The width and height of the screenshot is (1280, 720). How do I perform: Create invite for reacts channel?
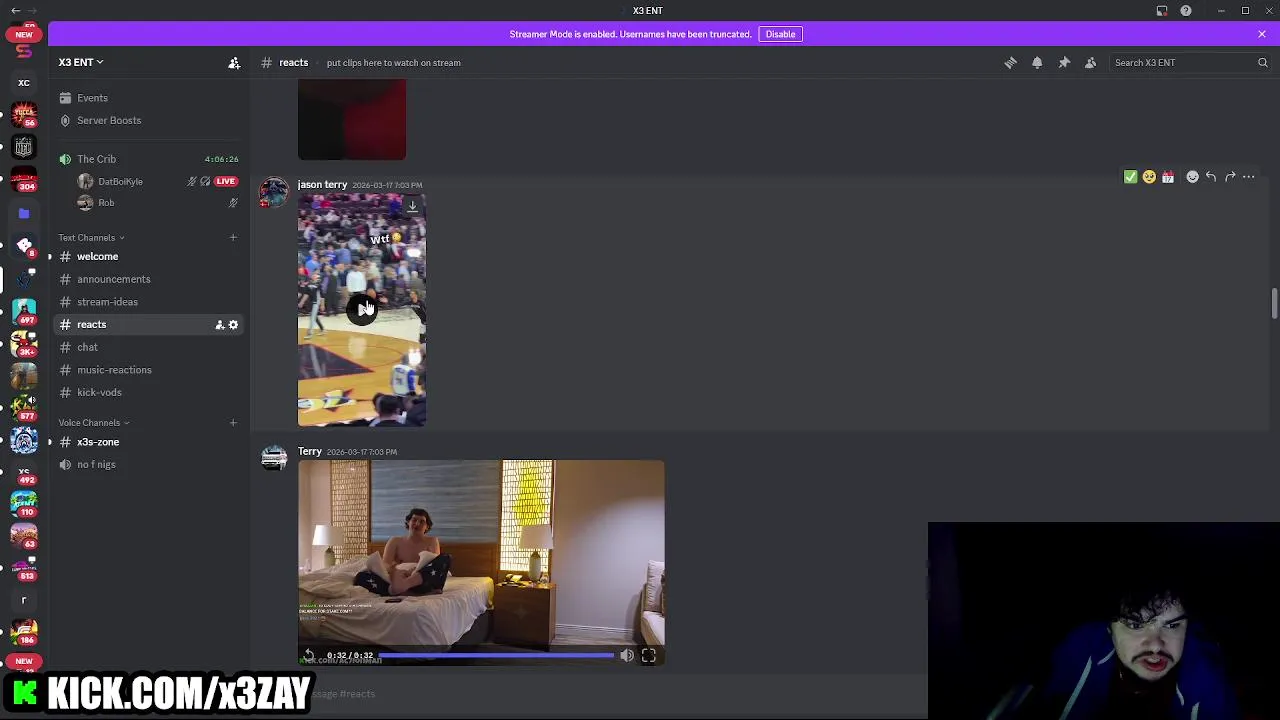[x=220, y=325]
